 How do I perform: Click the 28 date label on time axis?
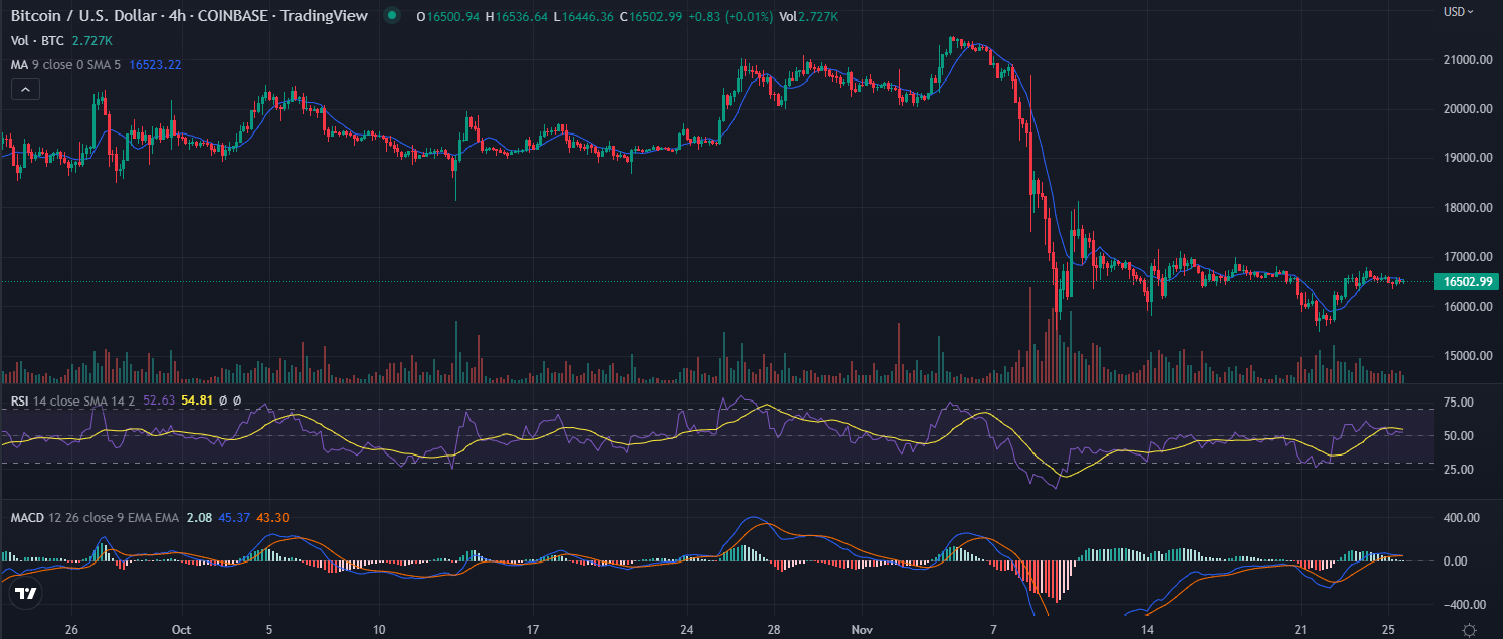coord(774,631)
